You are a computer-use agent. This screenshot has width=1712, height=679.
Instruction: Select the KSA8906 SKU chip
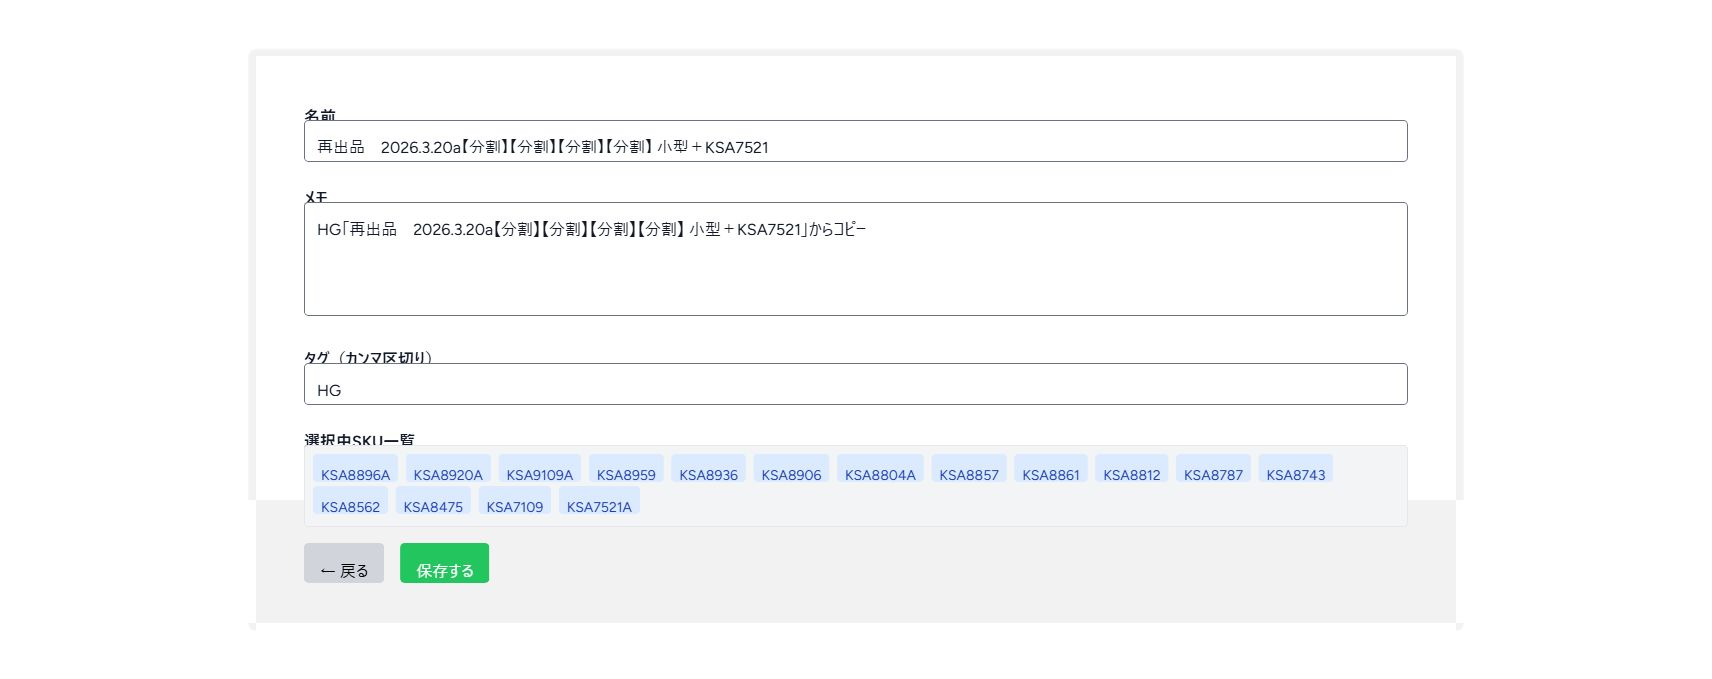791,471
